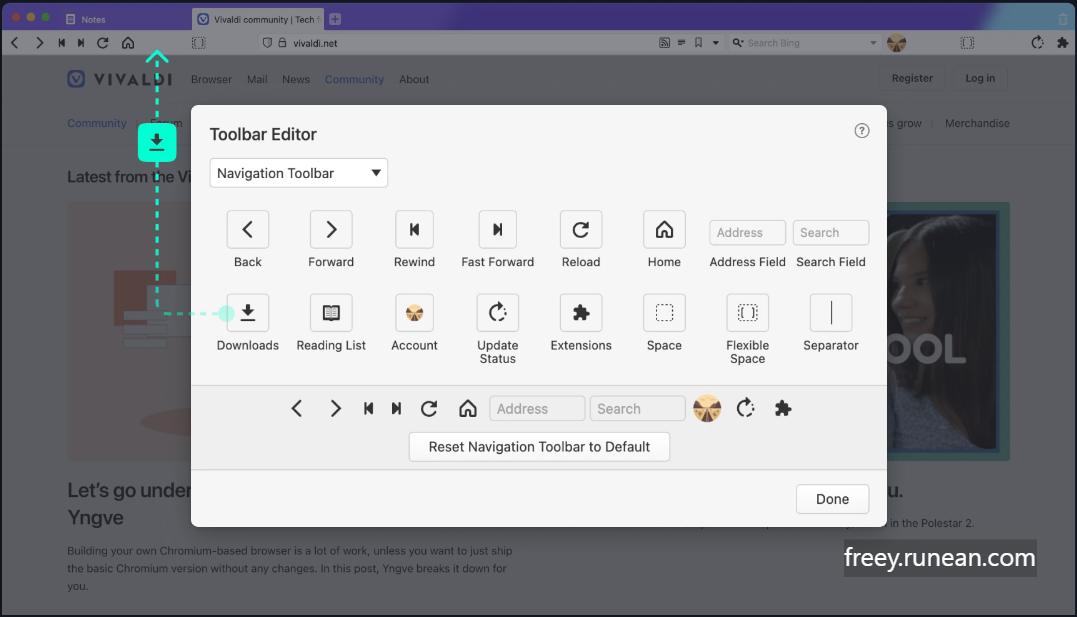
Task: Click home icon in editor preview toolbar
Action: coord(468,409)
